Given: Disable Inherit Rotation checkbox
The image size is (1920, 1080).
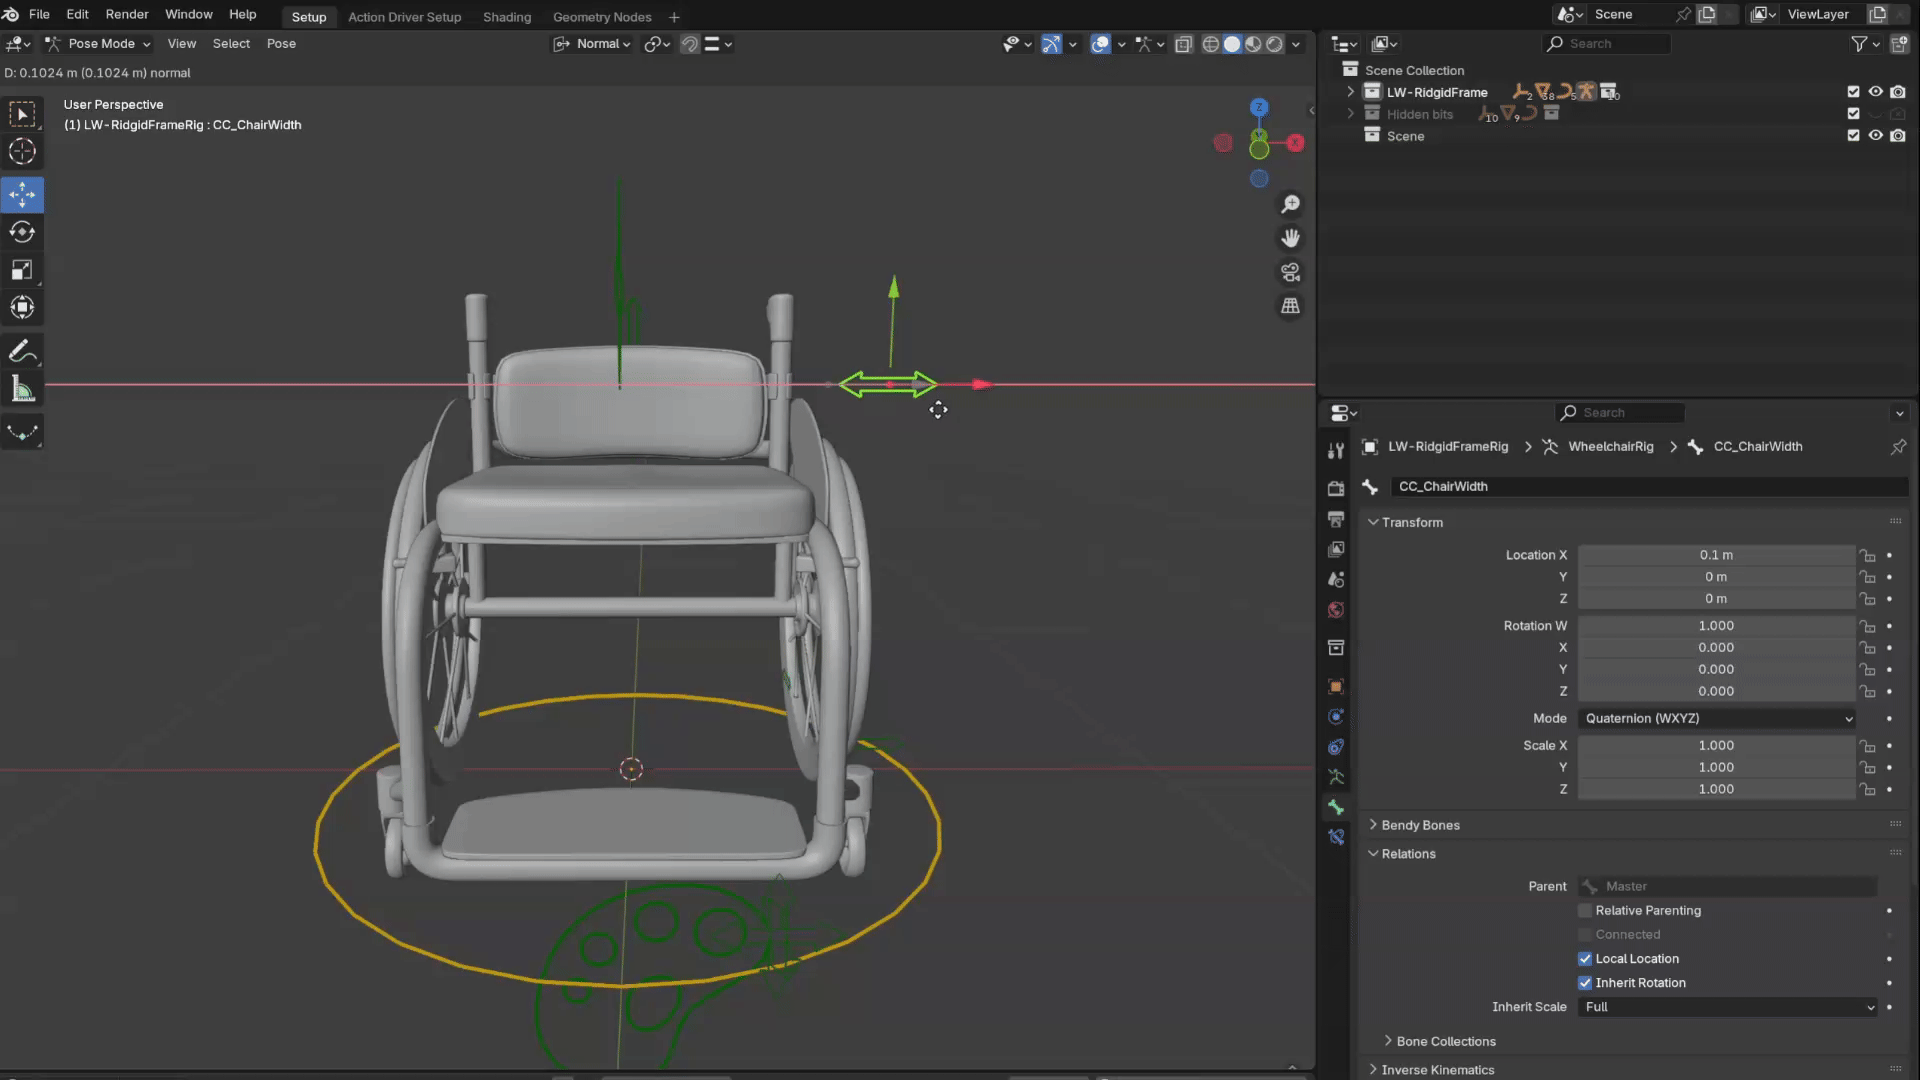Looking at the screenshot, I should click(x=1585, y=983).
